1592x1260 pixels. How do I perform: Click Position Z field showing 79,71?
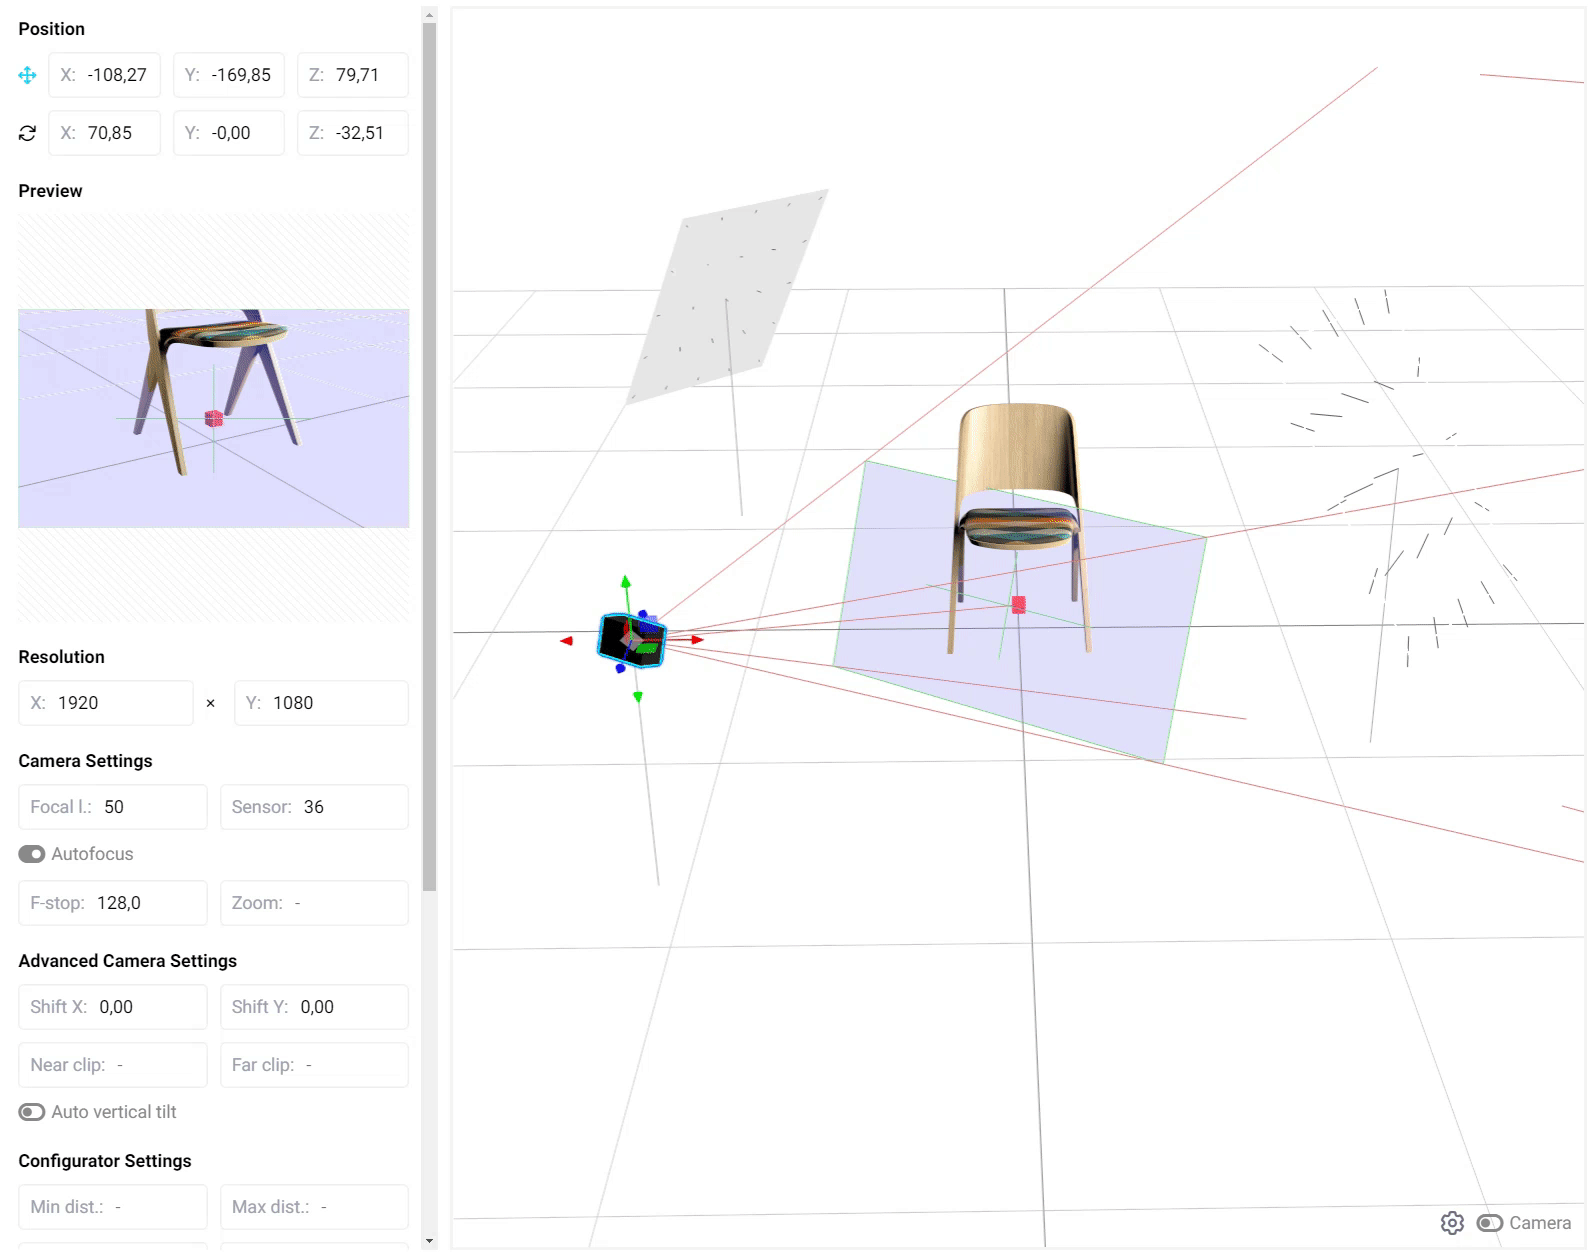tap(353, 75)
